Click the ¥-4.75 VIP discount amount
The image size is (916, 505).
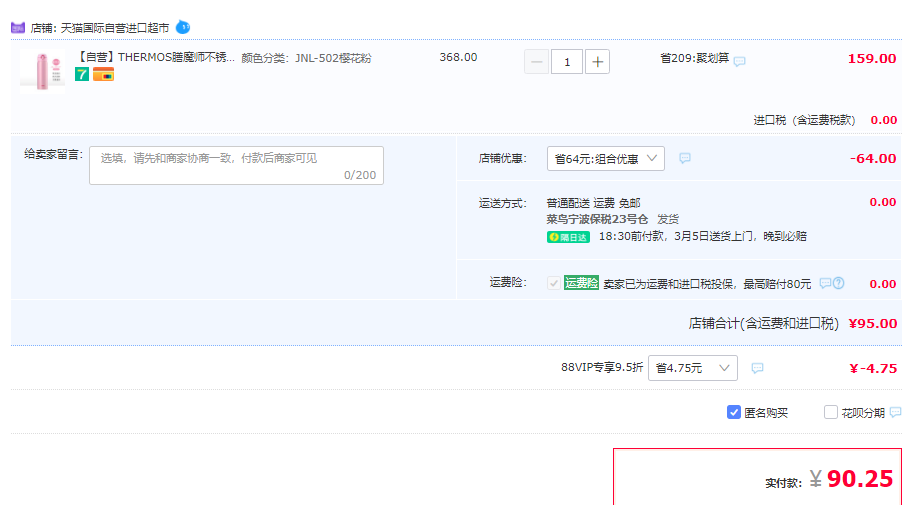[x=873, y=368]
